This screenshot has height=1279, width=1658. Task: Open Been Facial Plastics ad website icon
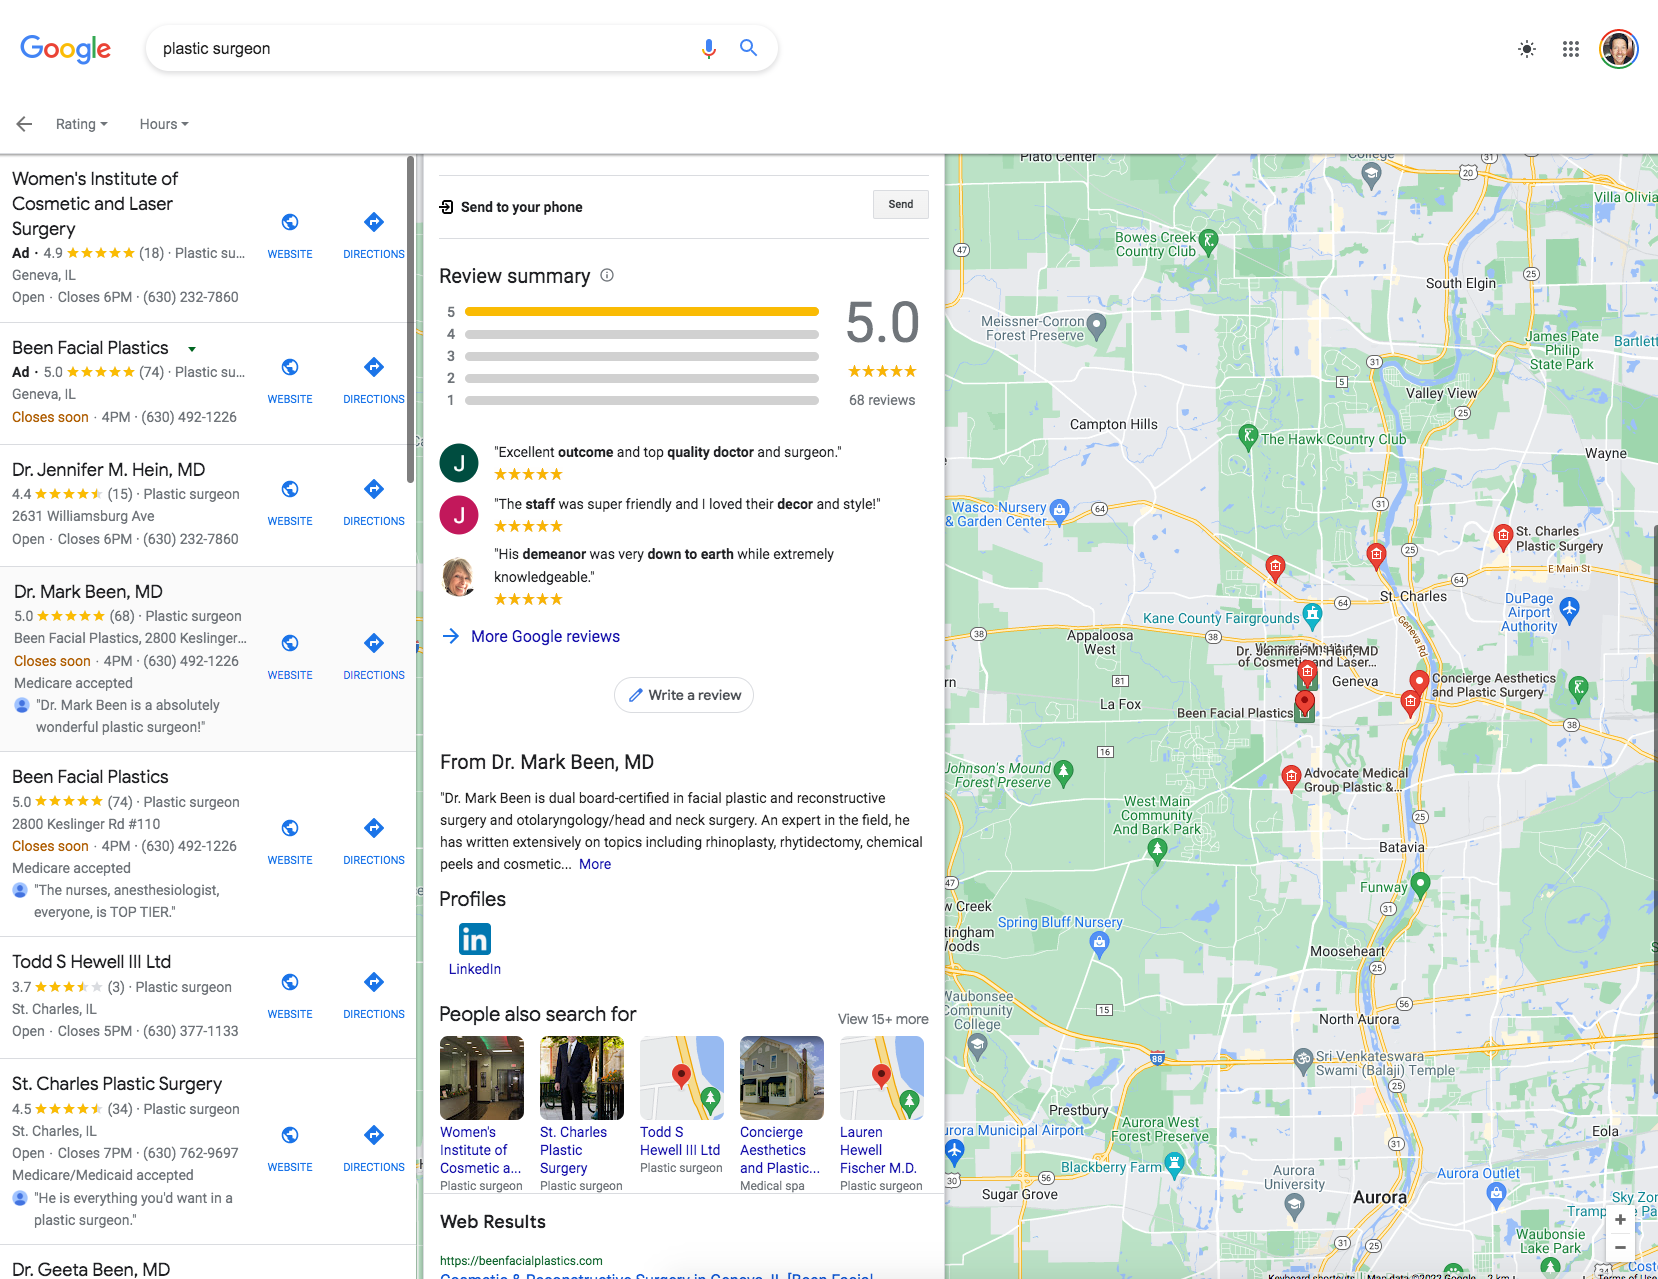[290, 367]
